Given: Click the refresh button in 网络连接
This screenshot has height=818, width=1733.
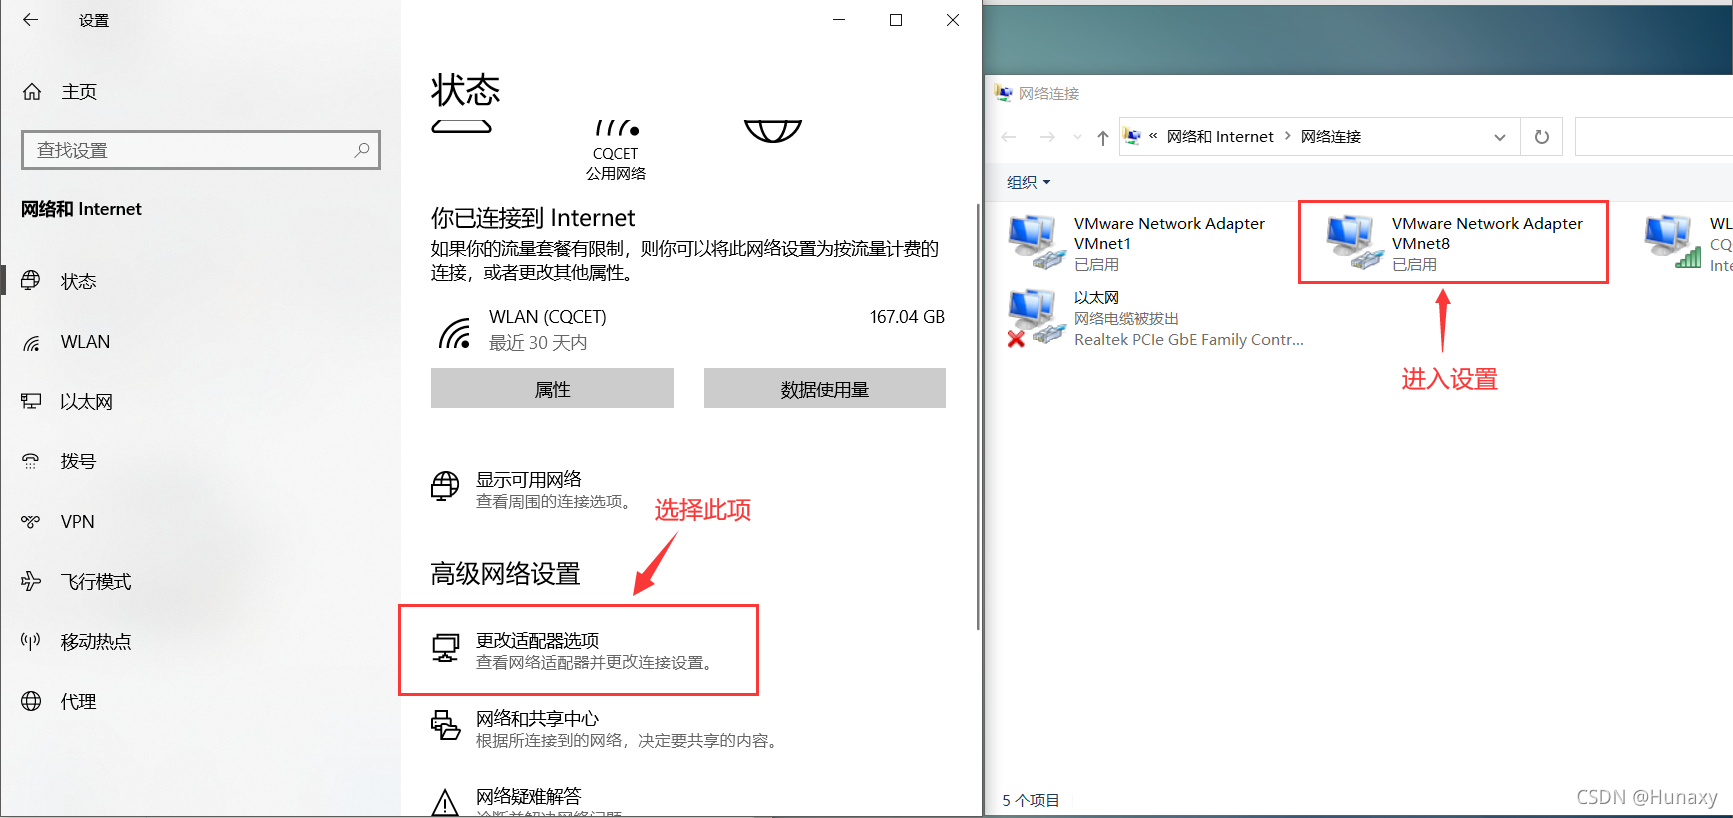Looking at the screenshot, I should tap(1542, 137).
